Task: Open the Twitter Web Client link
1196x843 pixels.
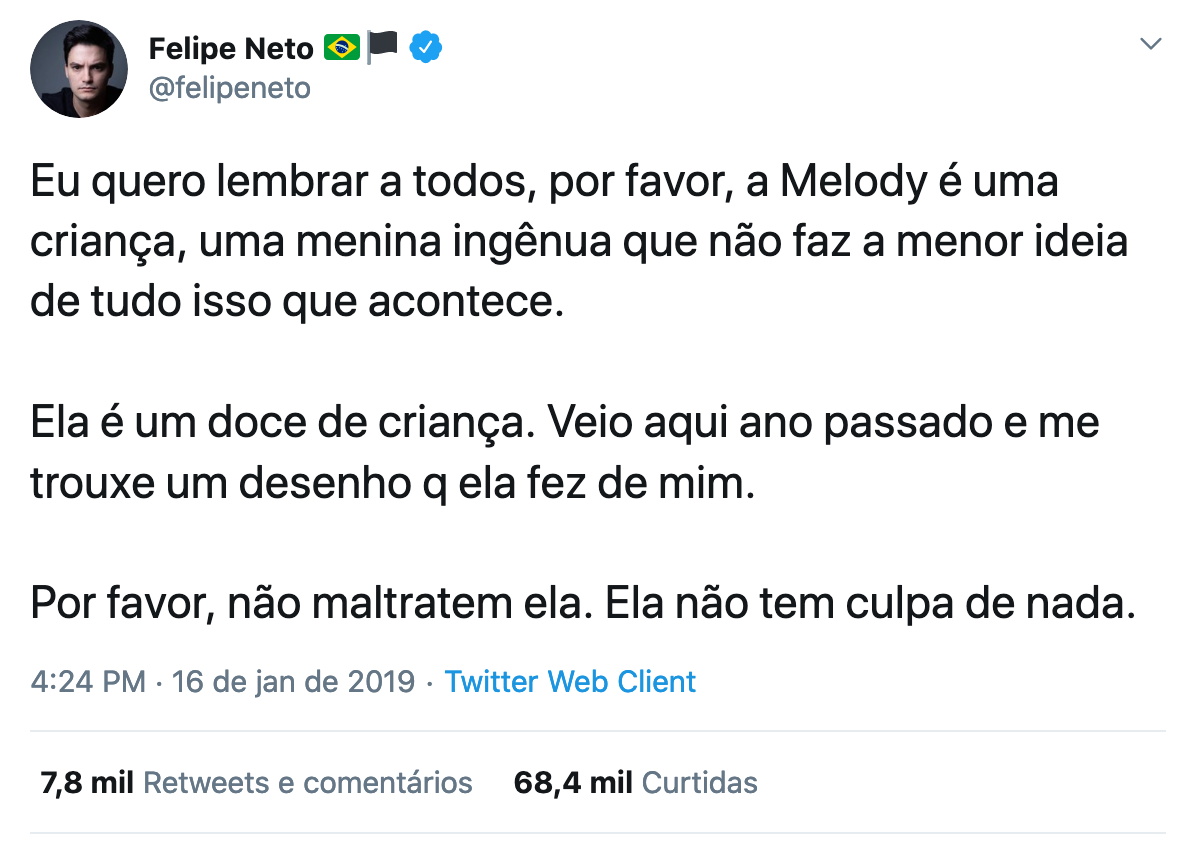Action: pos(570,682)
